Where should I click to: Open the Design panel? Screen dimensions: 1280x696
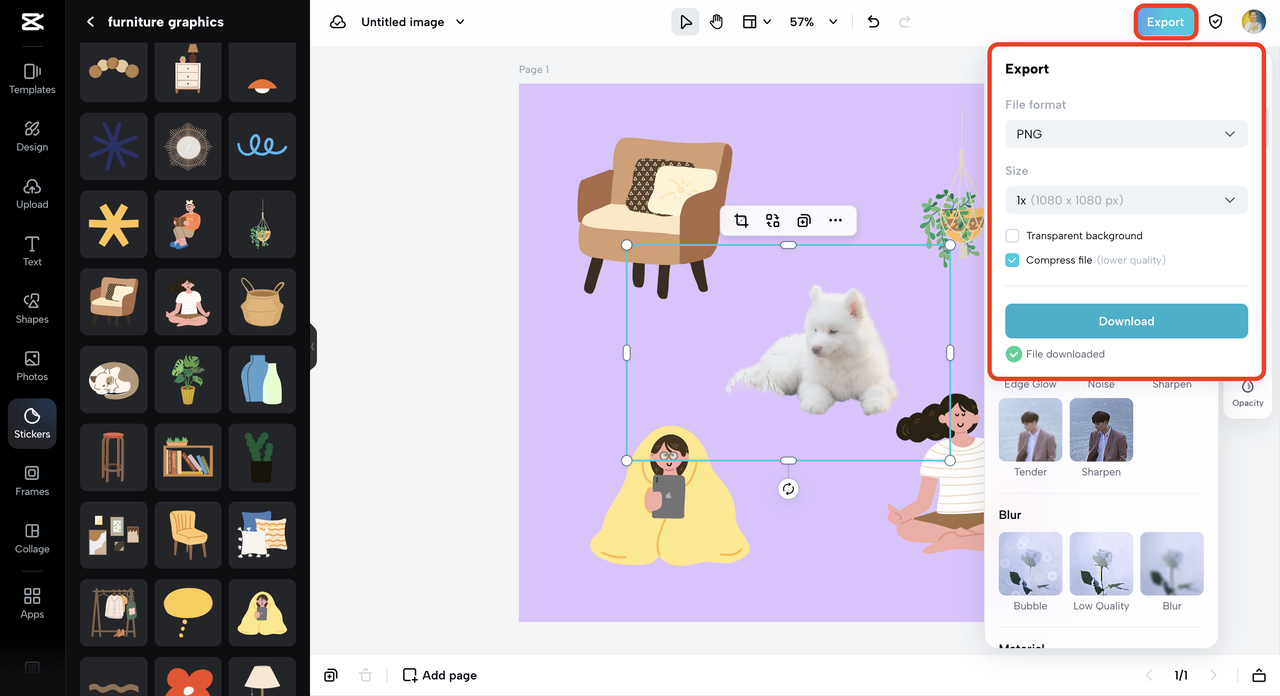(32, 136)
